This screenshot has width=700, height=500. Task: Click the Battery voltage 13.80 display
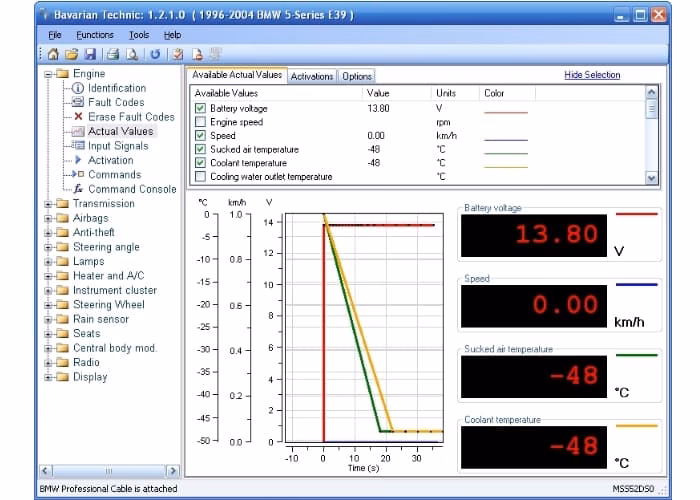coord(533,235)
